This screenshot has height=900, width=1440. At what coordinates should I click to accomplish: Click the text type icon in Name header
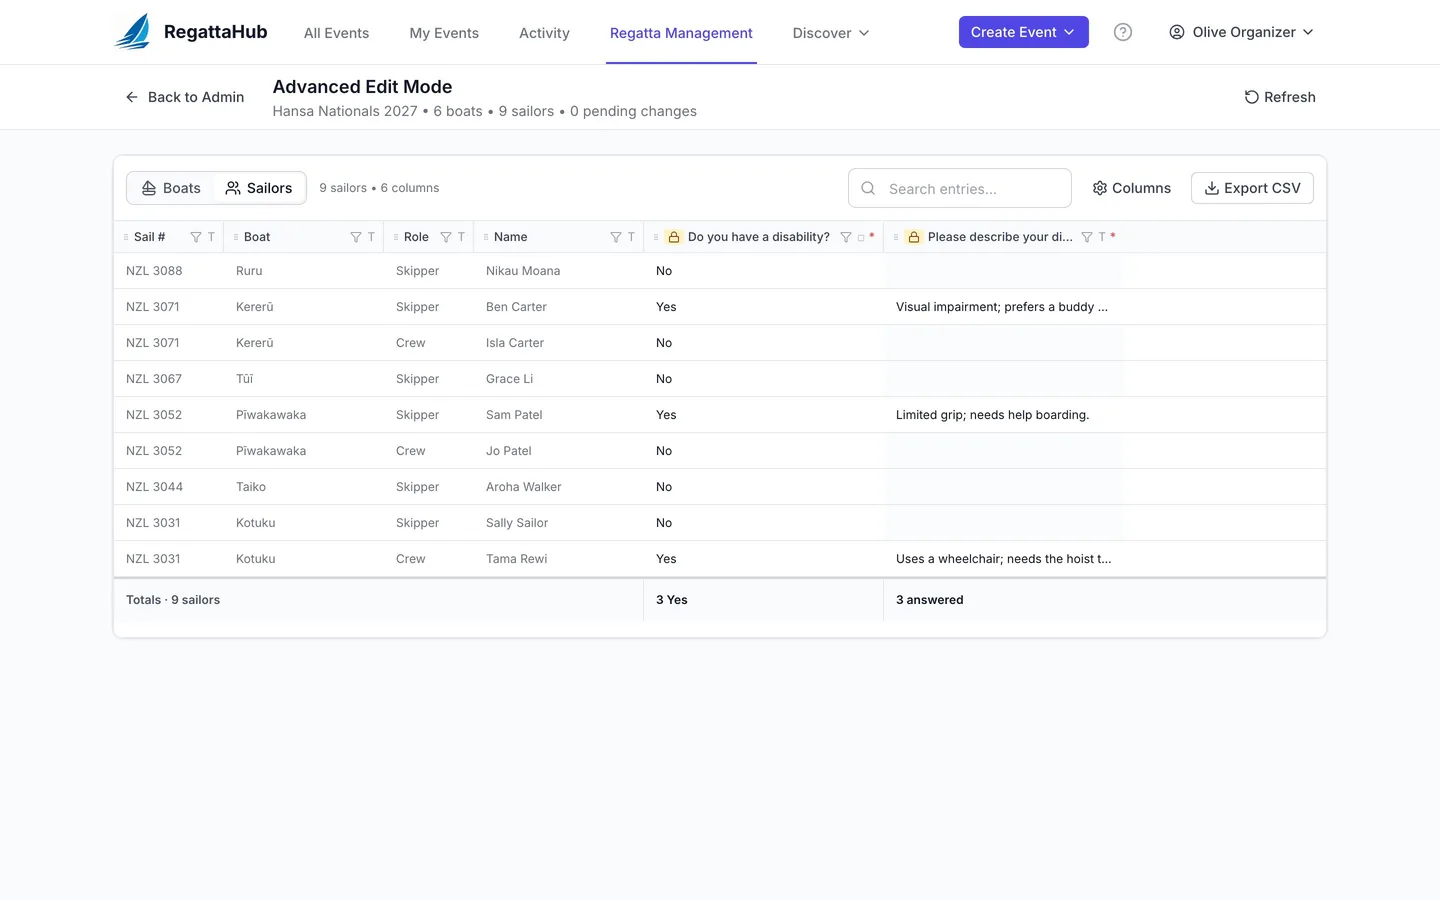[x=631, y=237]
